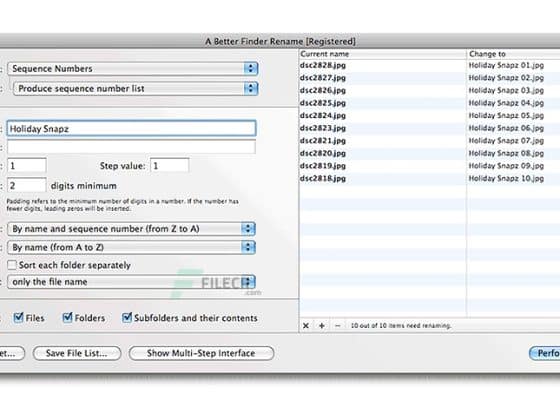Select dsc2825.jpg in the file list
Viewport: 560px width, 420px height.
[323, 103]
